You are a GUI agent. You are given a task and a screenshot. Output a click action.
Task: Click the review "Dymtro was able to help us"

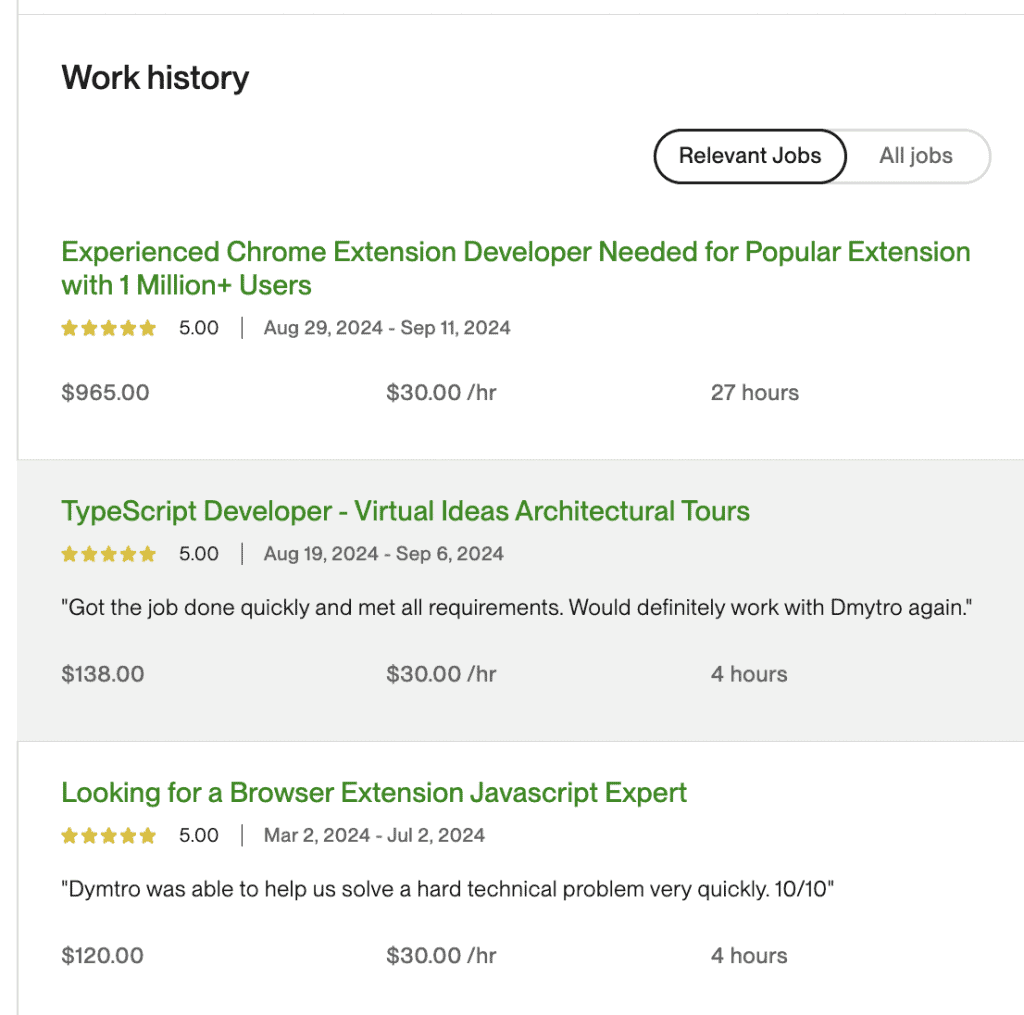448,889
